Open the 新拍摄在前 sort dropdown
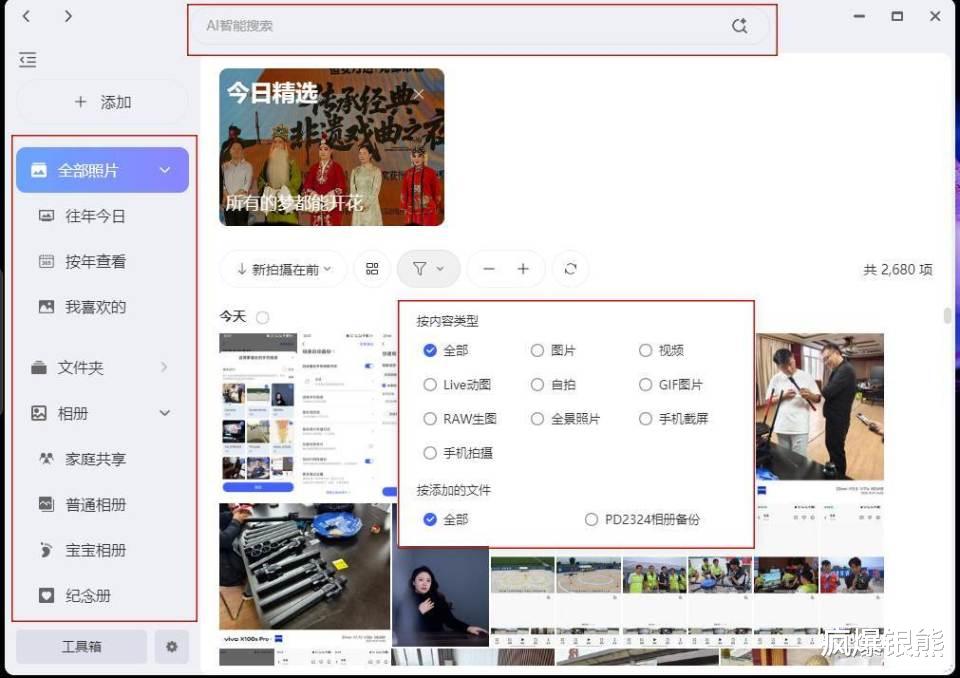The image size is (960, 678). [x=285, y=269]
